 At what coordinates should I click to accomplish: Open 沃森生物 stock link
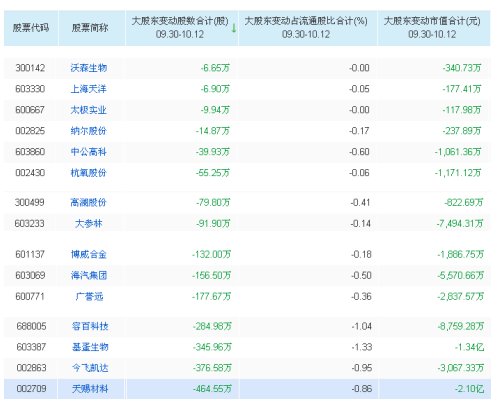(89, 68)
